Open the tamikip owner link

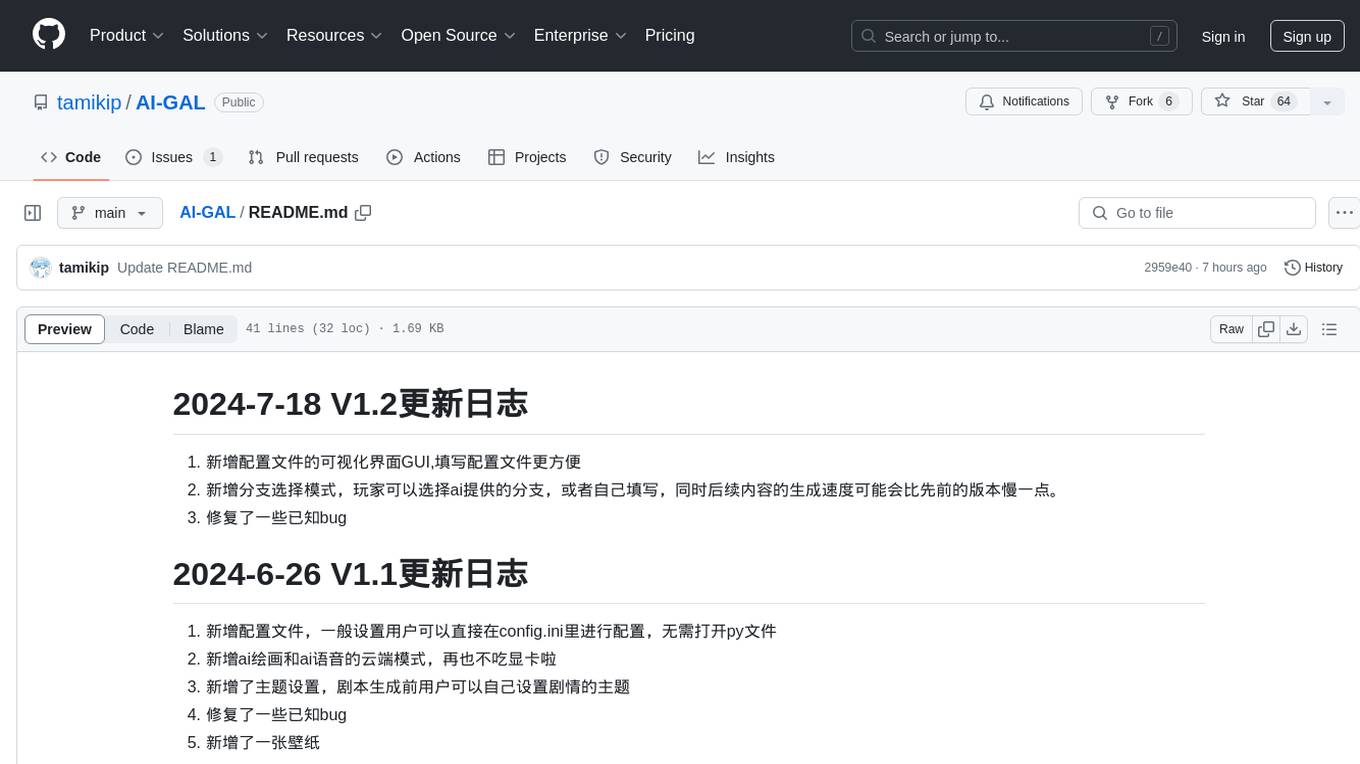(x=89, y=102)
